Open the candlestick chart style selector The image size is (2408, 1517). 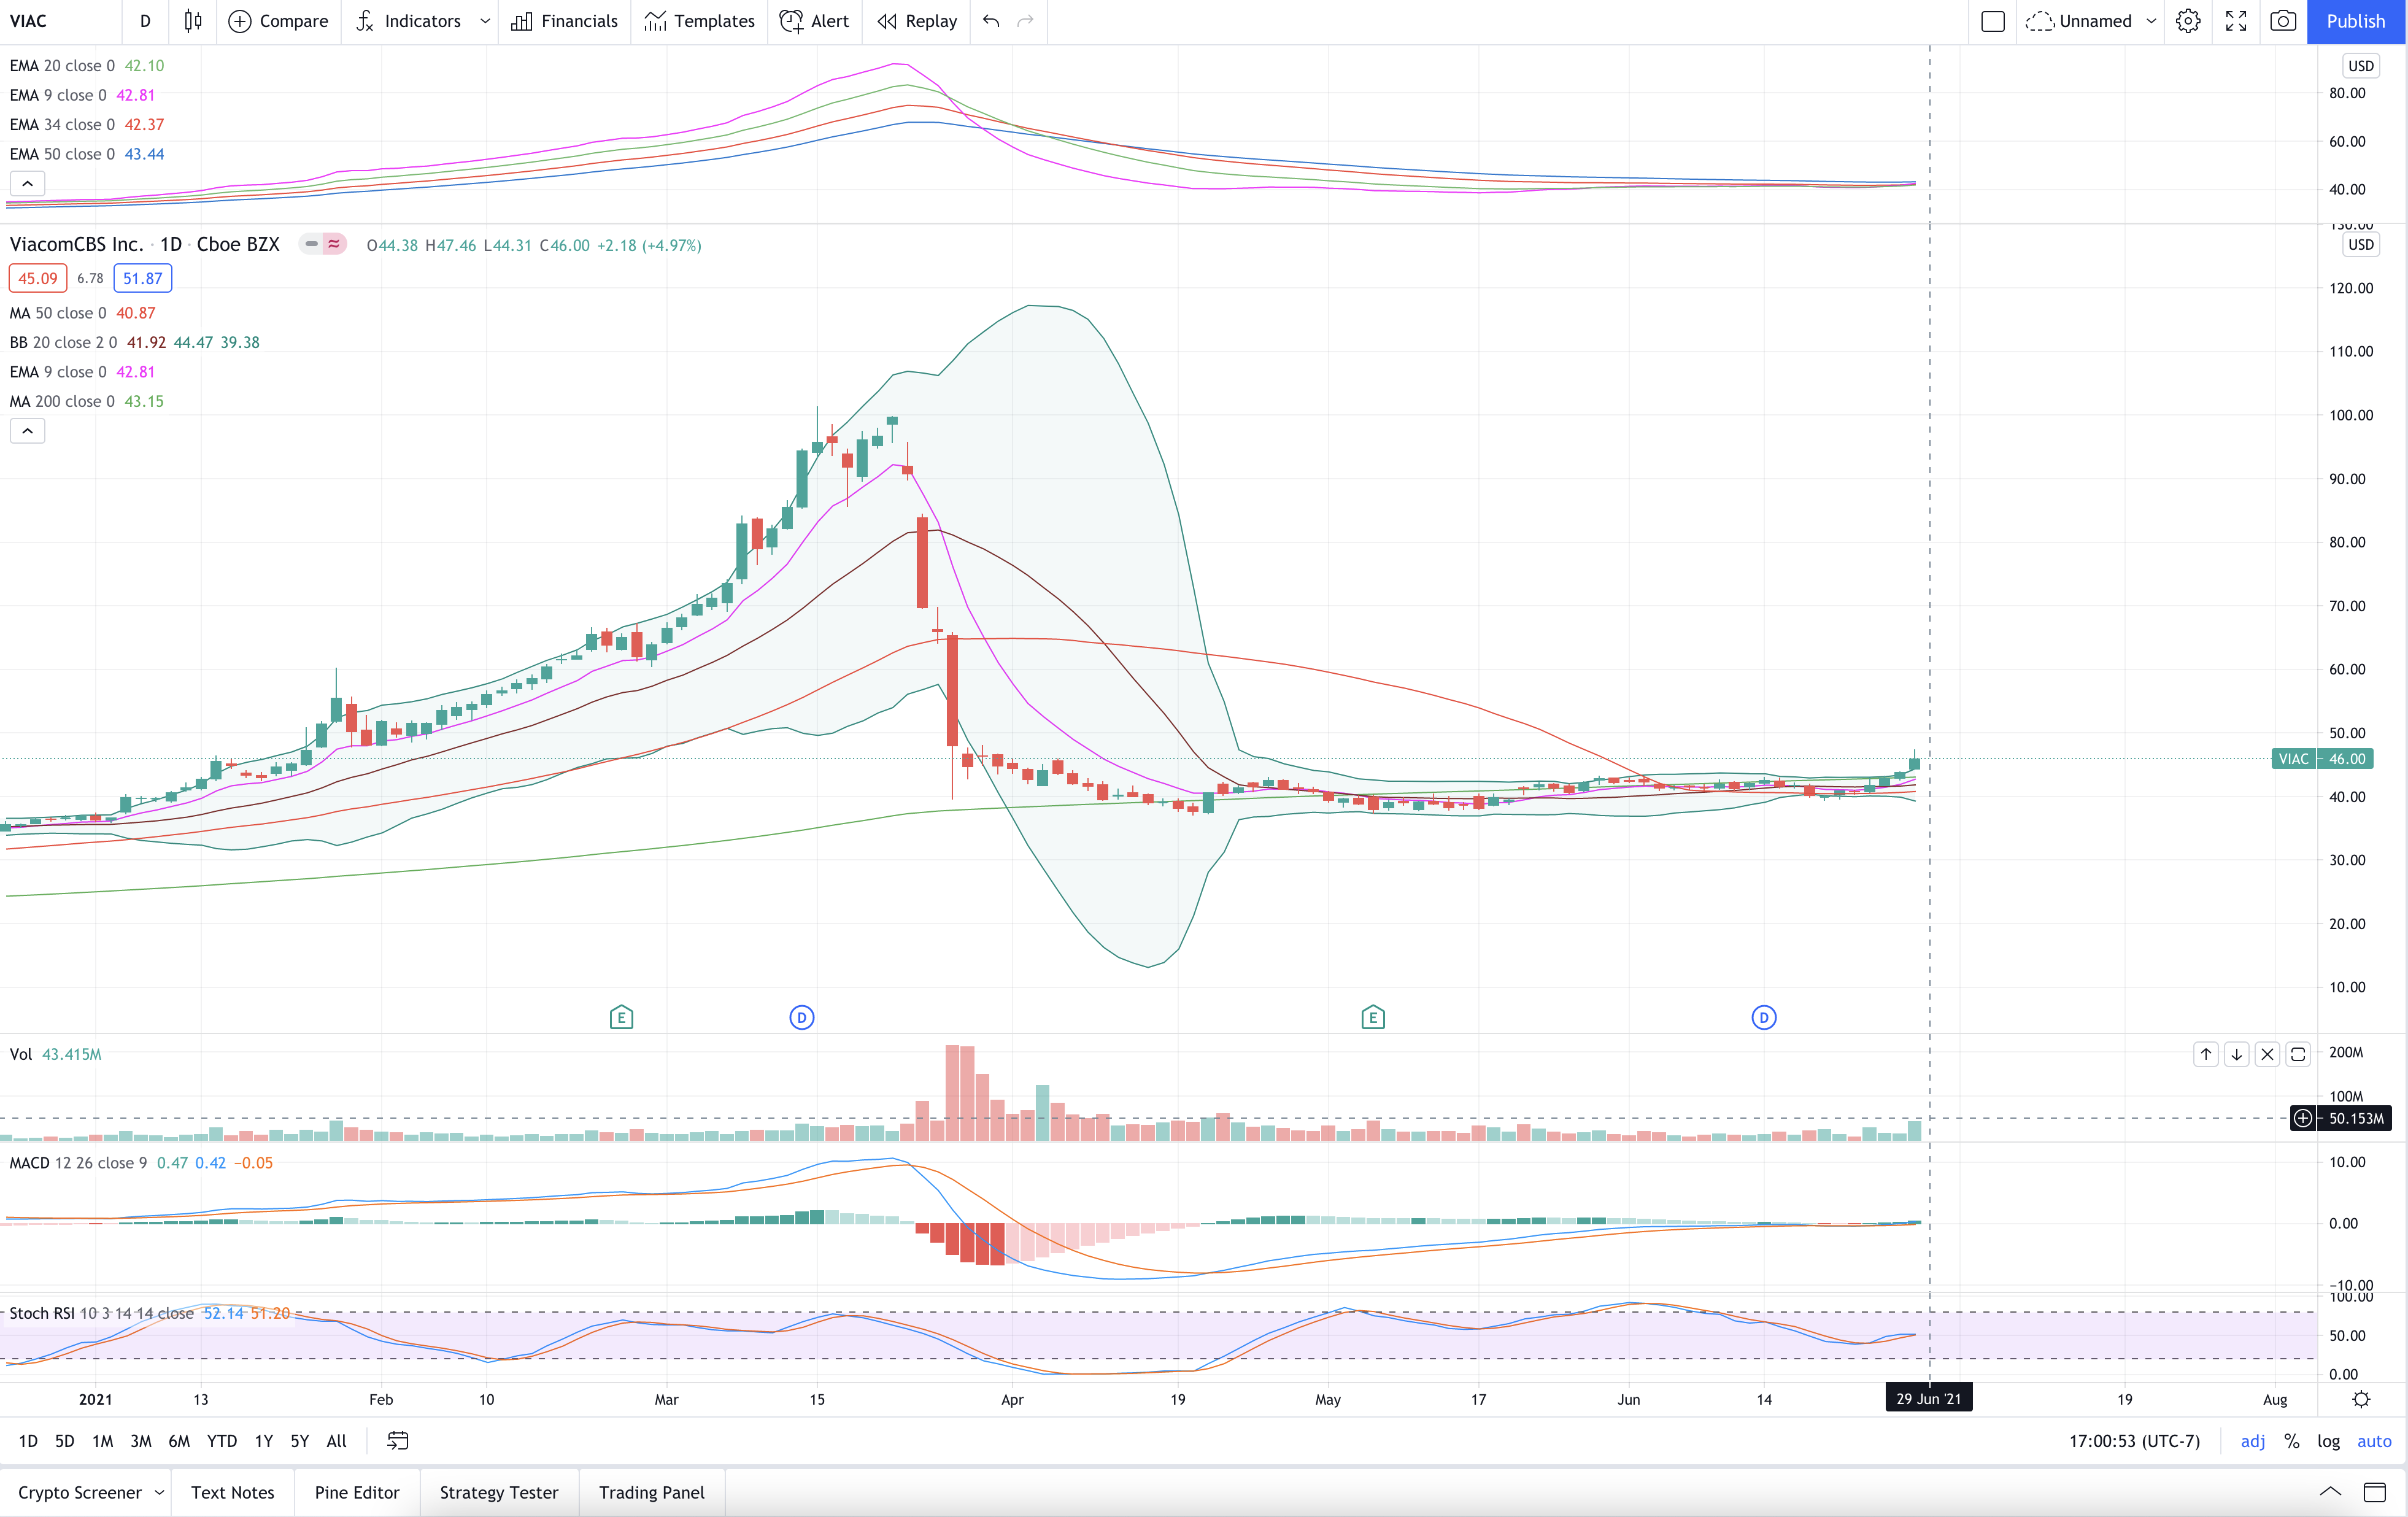pyautogui.click(x=193, y=21)
